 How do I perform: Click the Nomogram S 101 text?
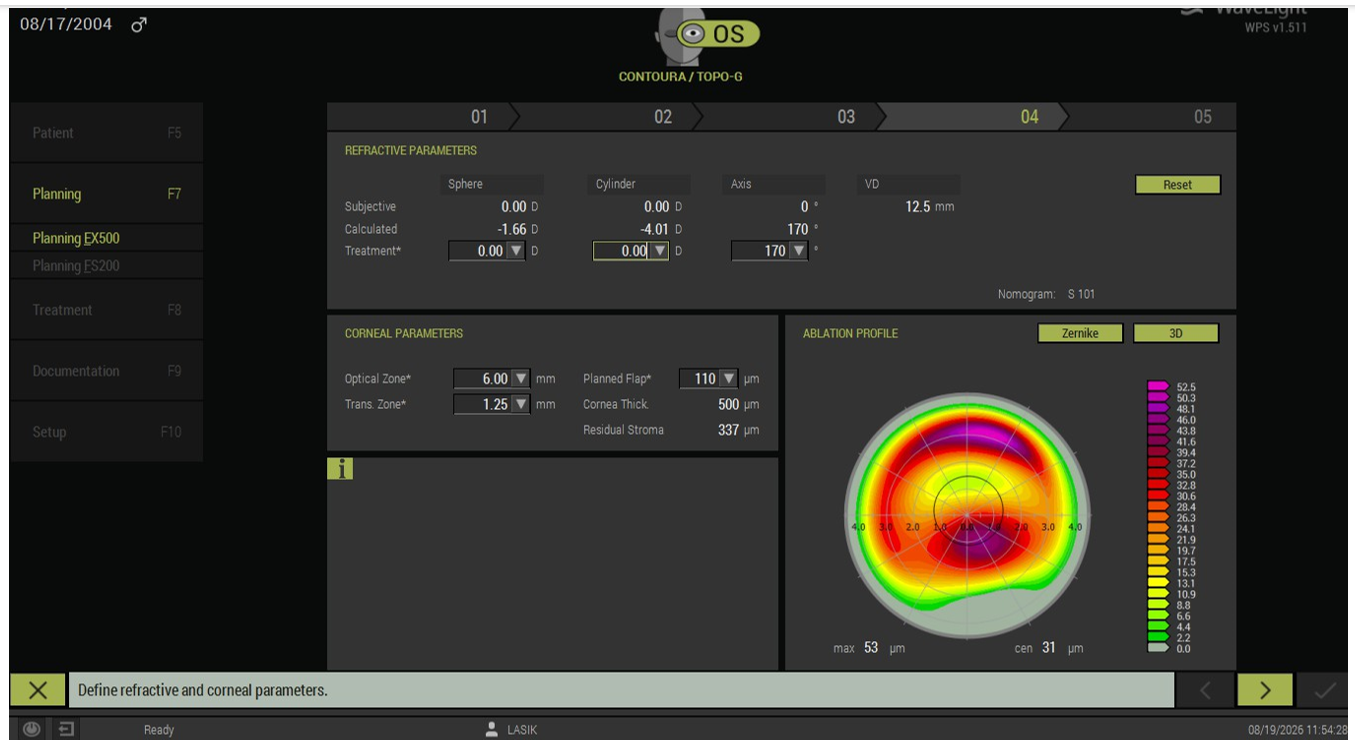click(1046, 294)
